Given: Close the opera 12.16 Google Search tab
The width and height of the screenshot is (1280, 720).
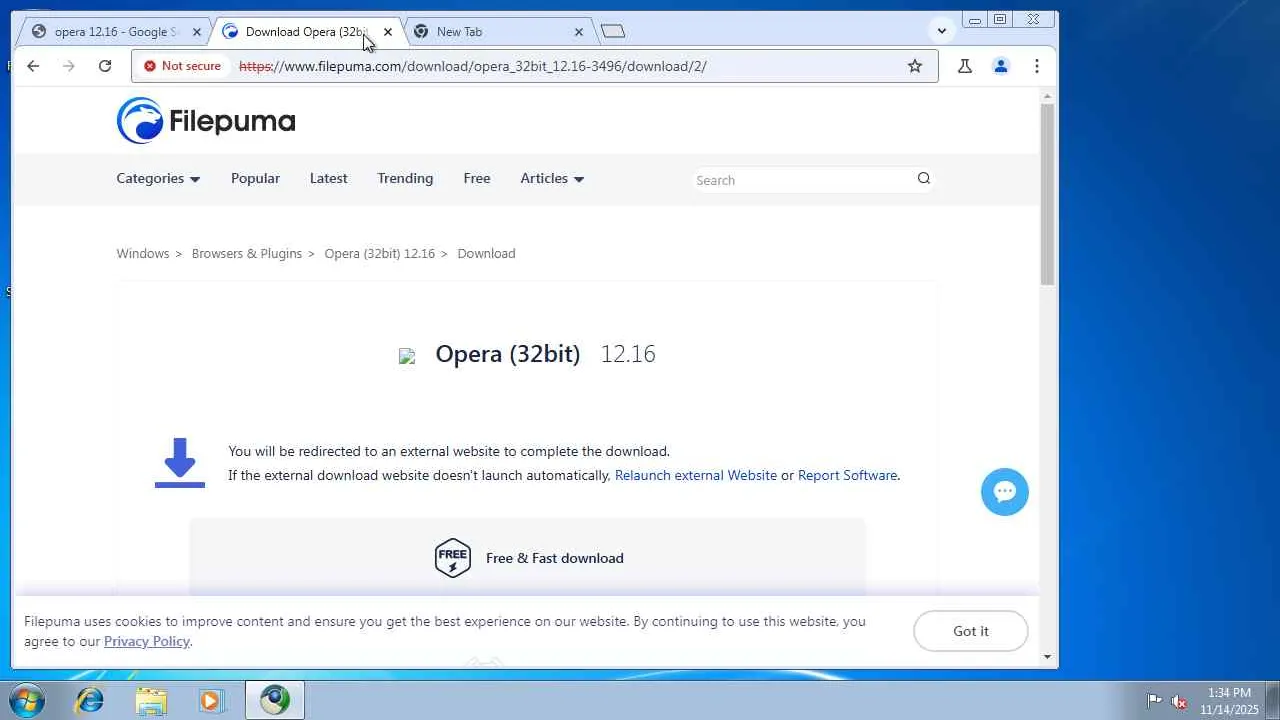Looking at the screenshot, I should (x=197, y=32).
